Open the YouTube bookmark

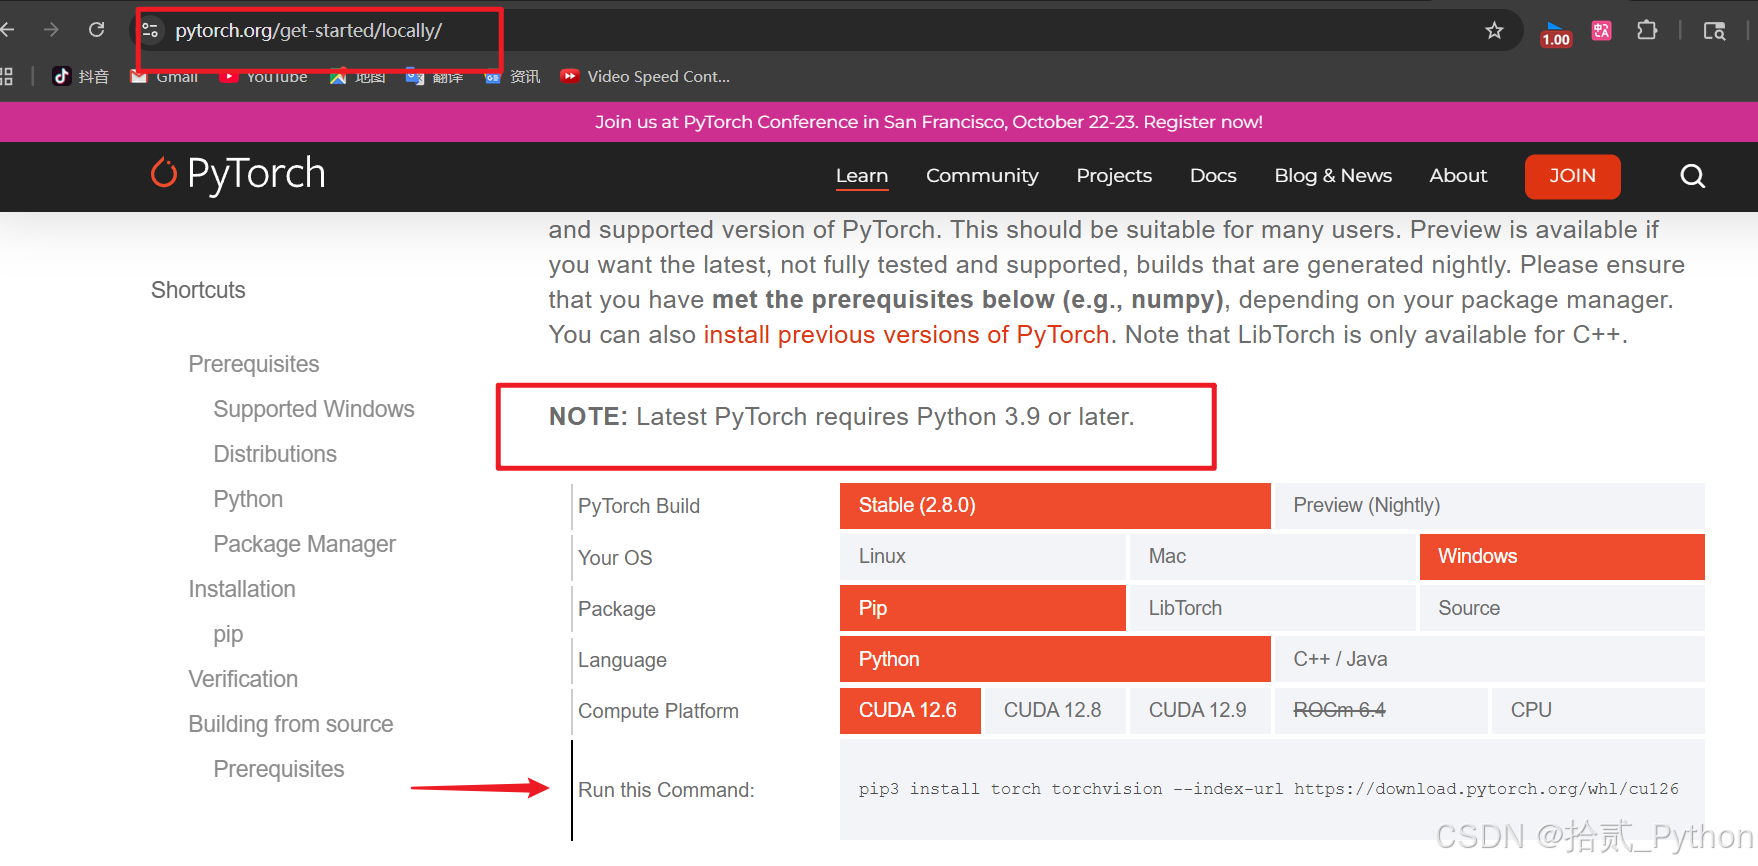point(264,76)
